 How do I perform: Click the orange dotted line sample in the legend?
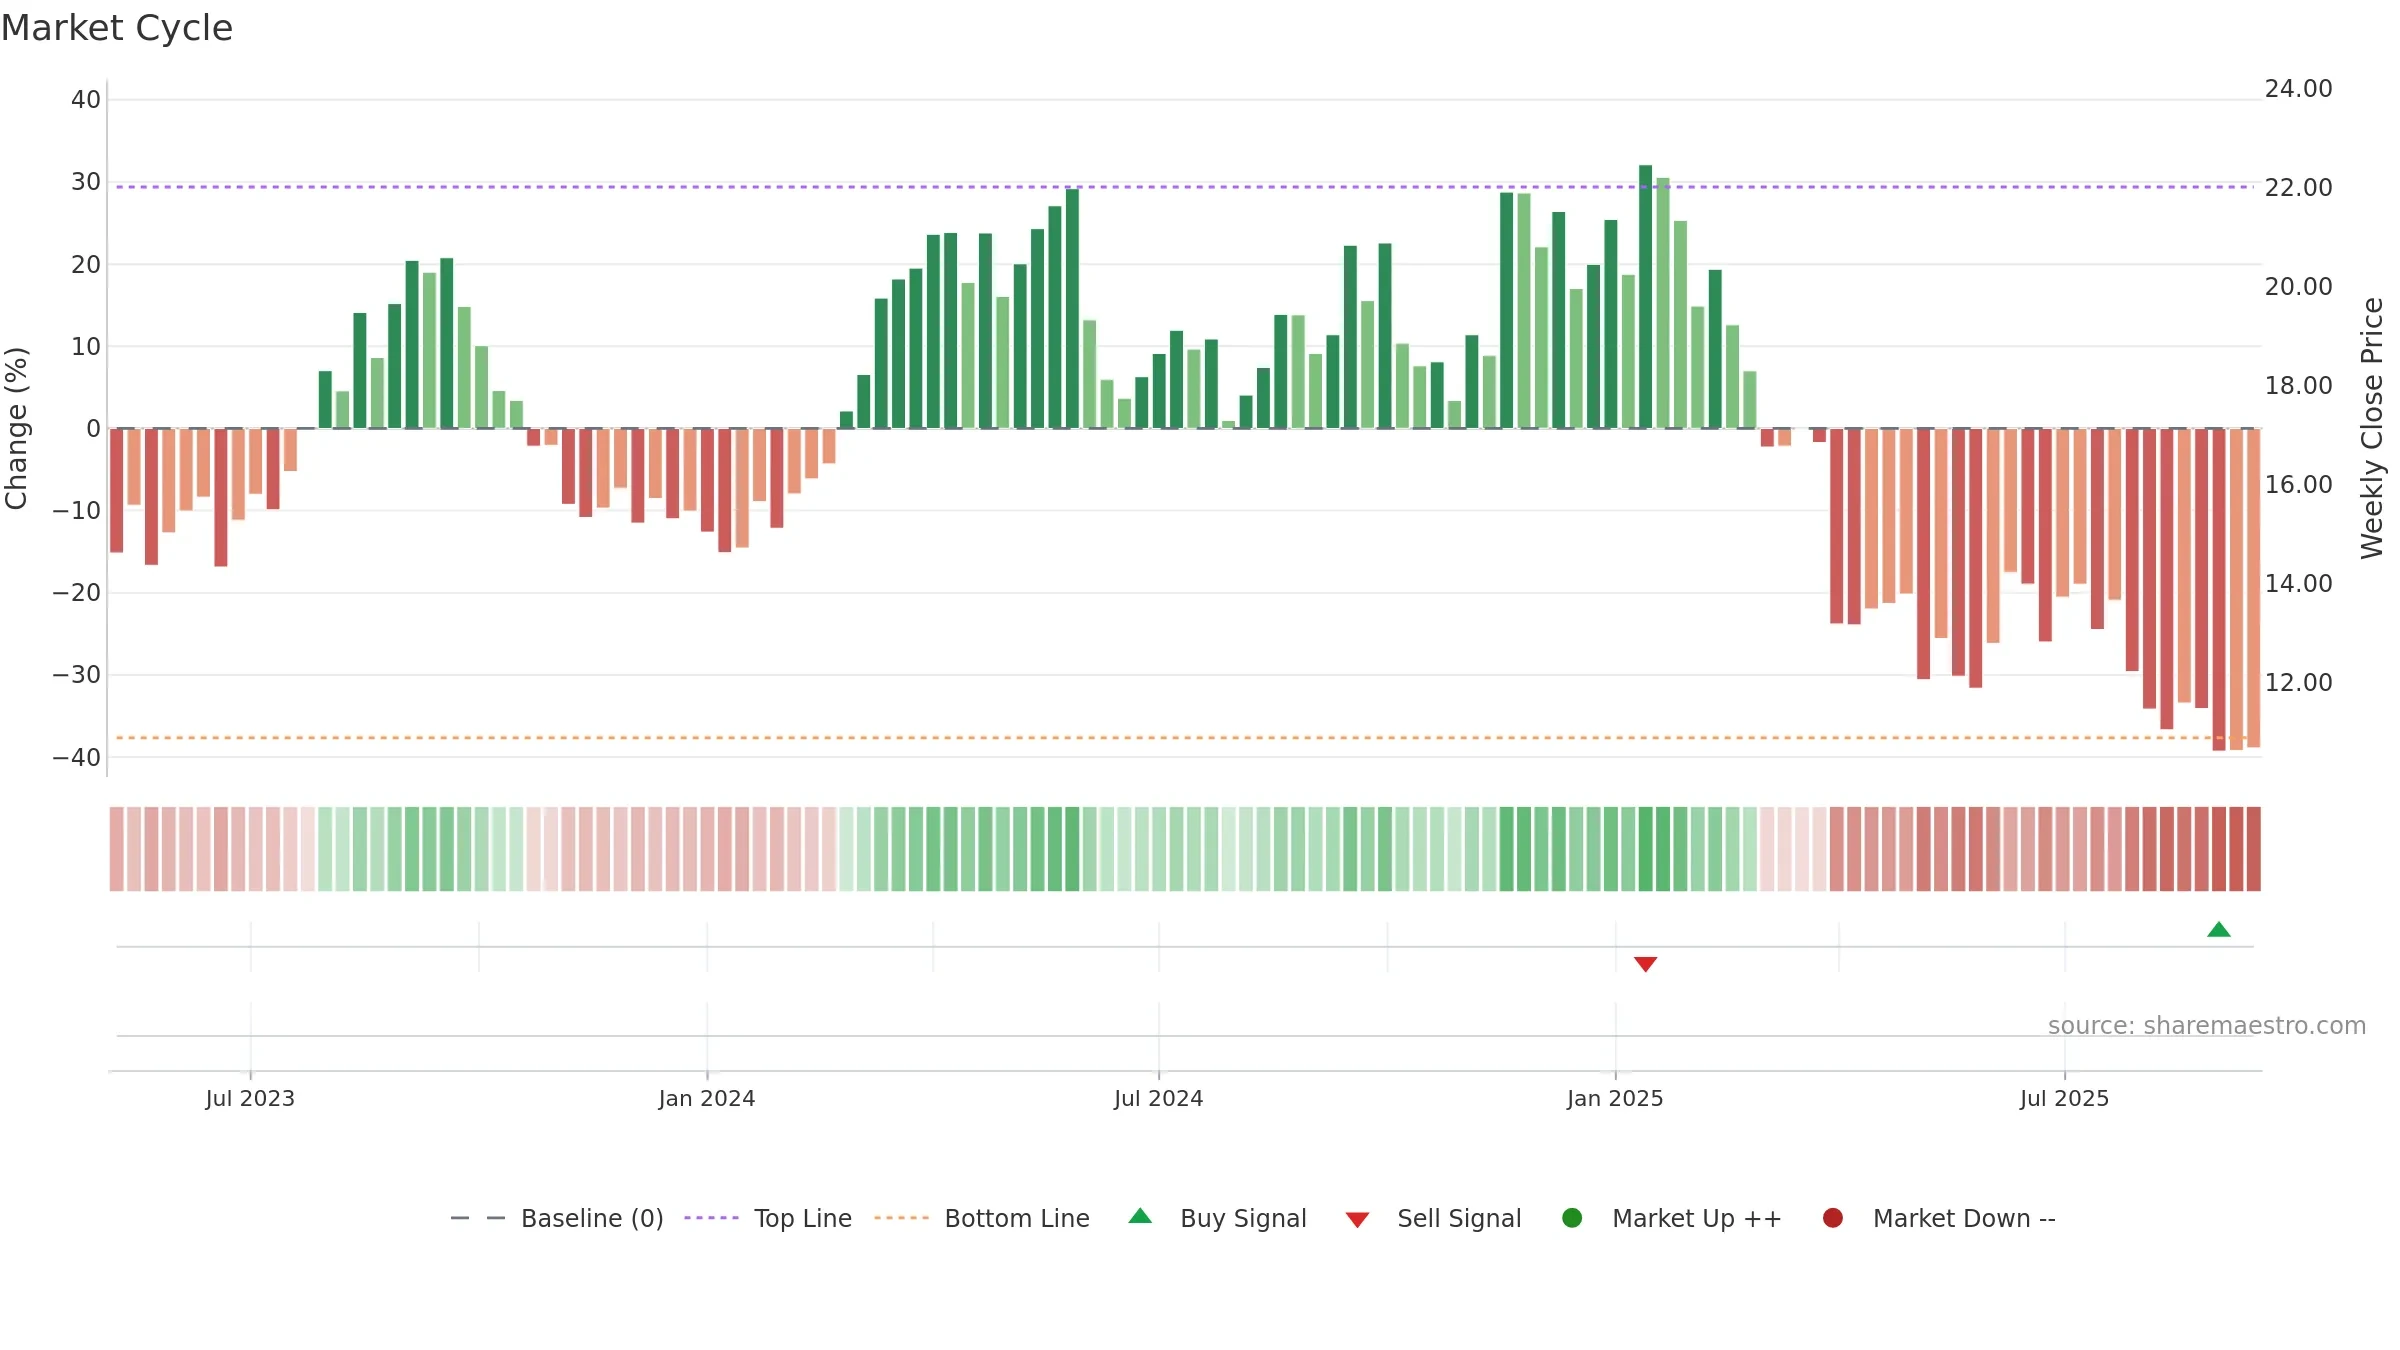click(901, 1218)
